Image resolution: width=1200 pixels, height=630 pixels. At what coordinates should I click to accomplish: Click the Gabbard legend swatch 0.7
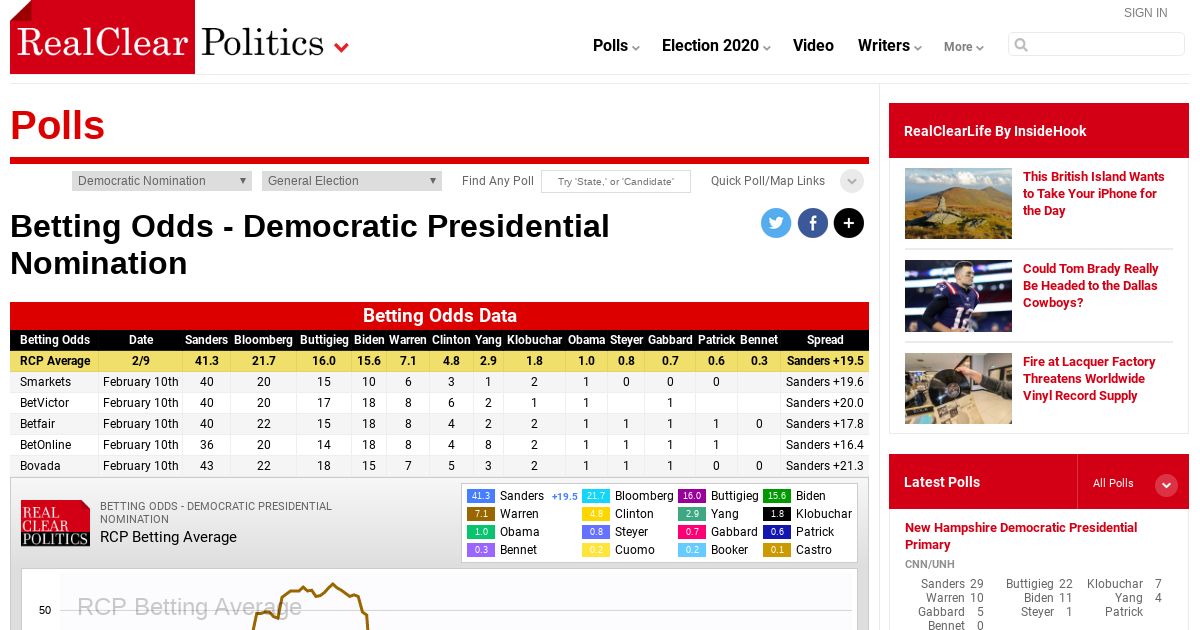click(692, 532)
